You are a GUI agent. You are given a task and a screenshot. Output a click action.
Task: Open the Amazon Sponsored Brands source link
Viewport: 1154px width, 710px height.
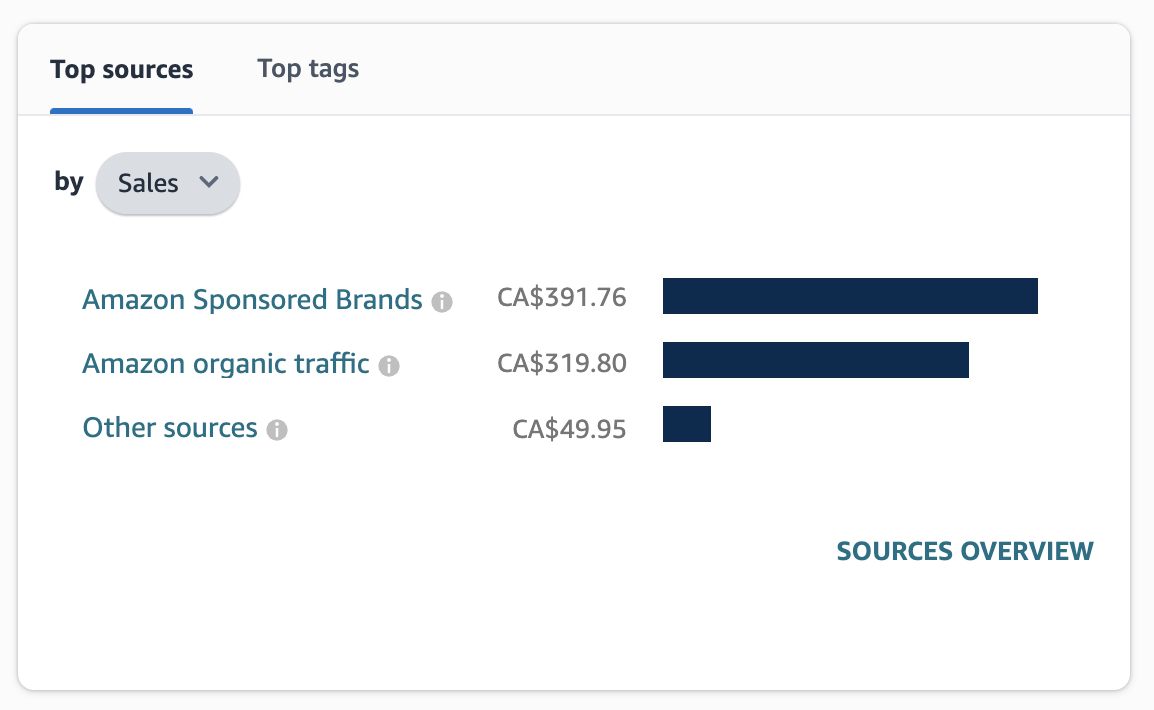click(252, 300)
